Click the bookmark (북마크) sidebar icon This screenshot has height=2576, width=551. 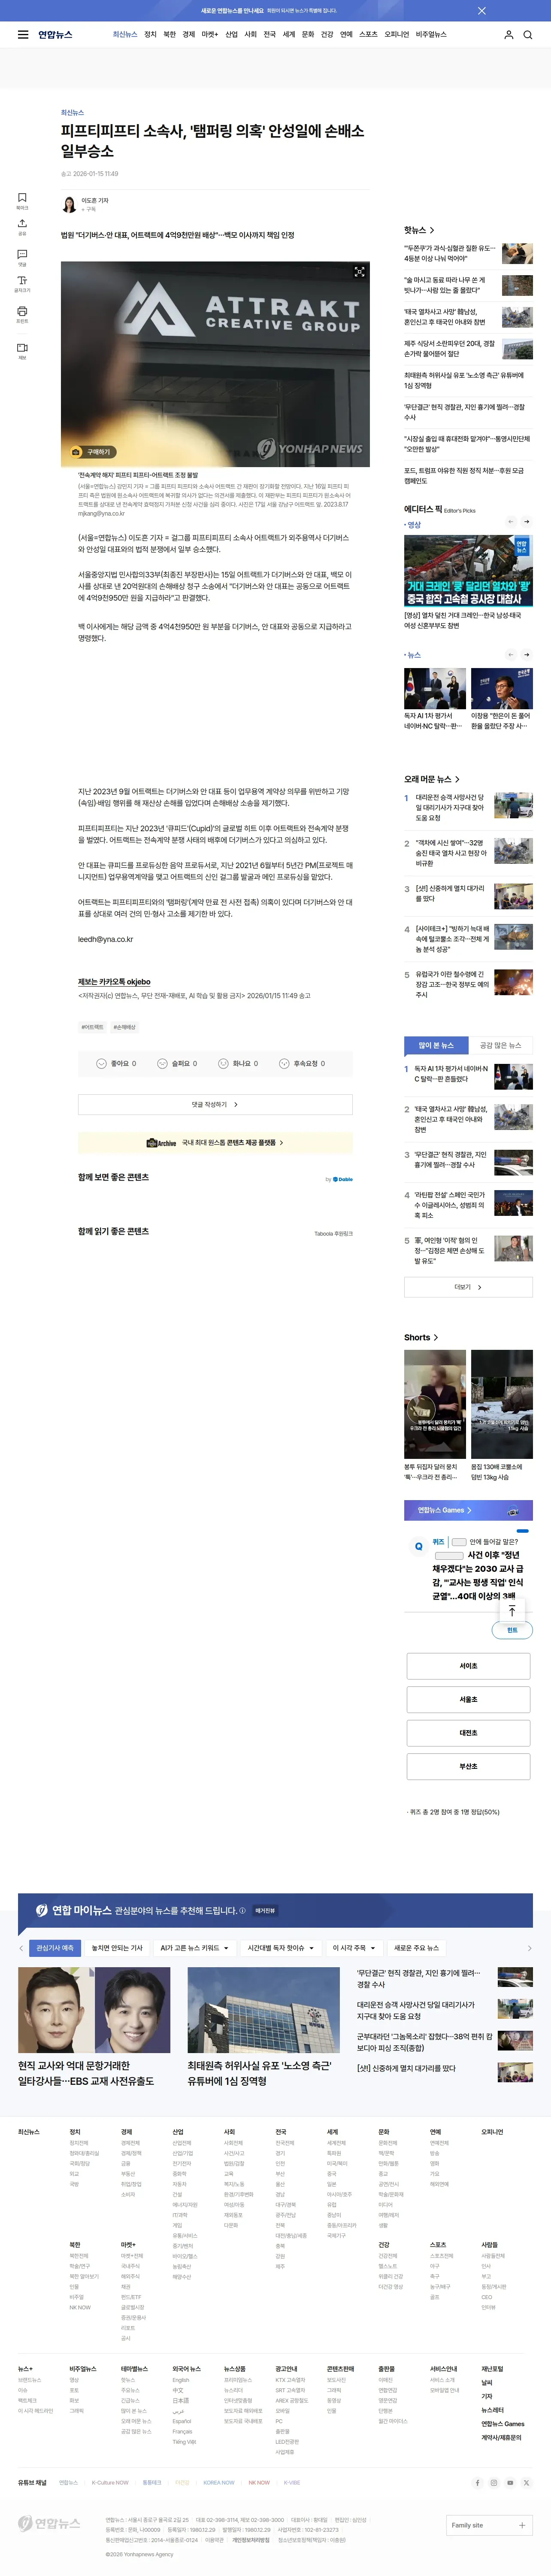[x=22, y=200]
